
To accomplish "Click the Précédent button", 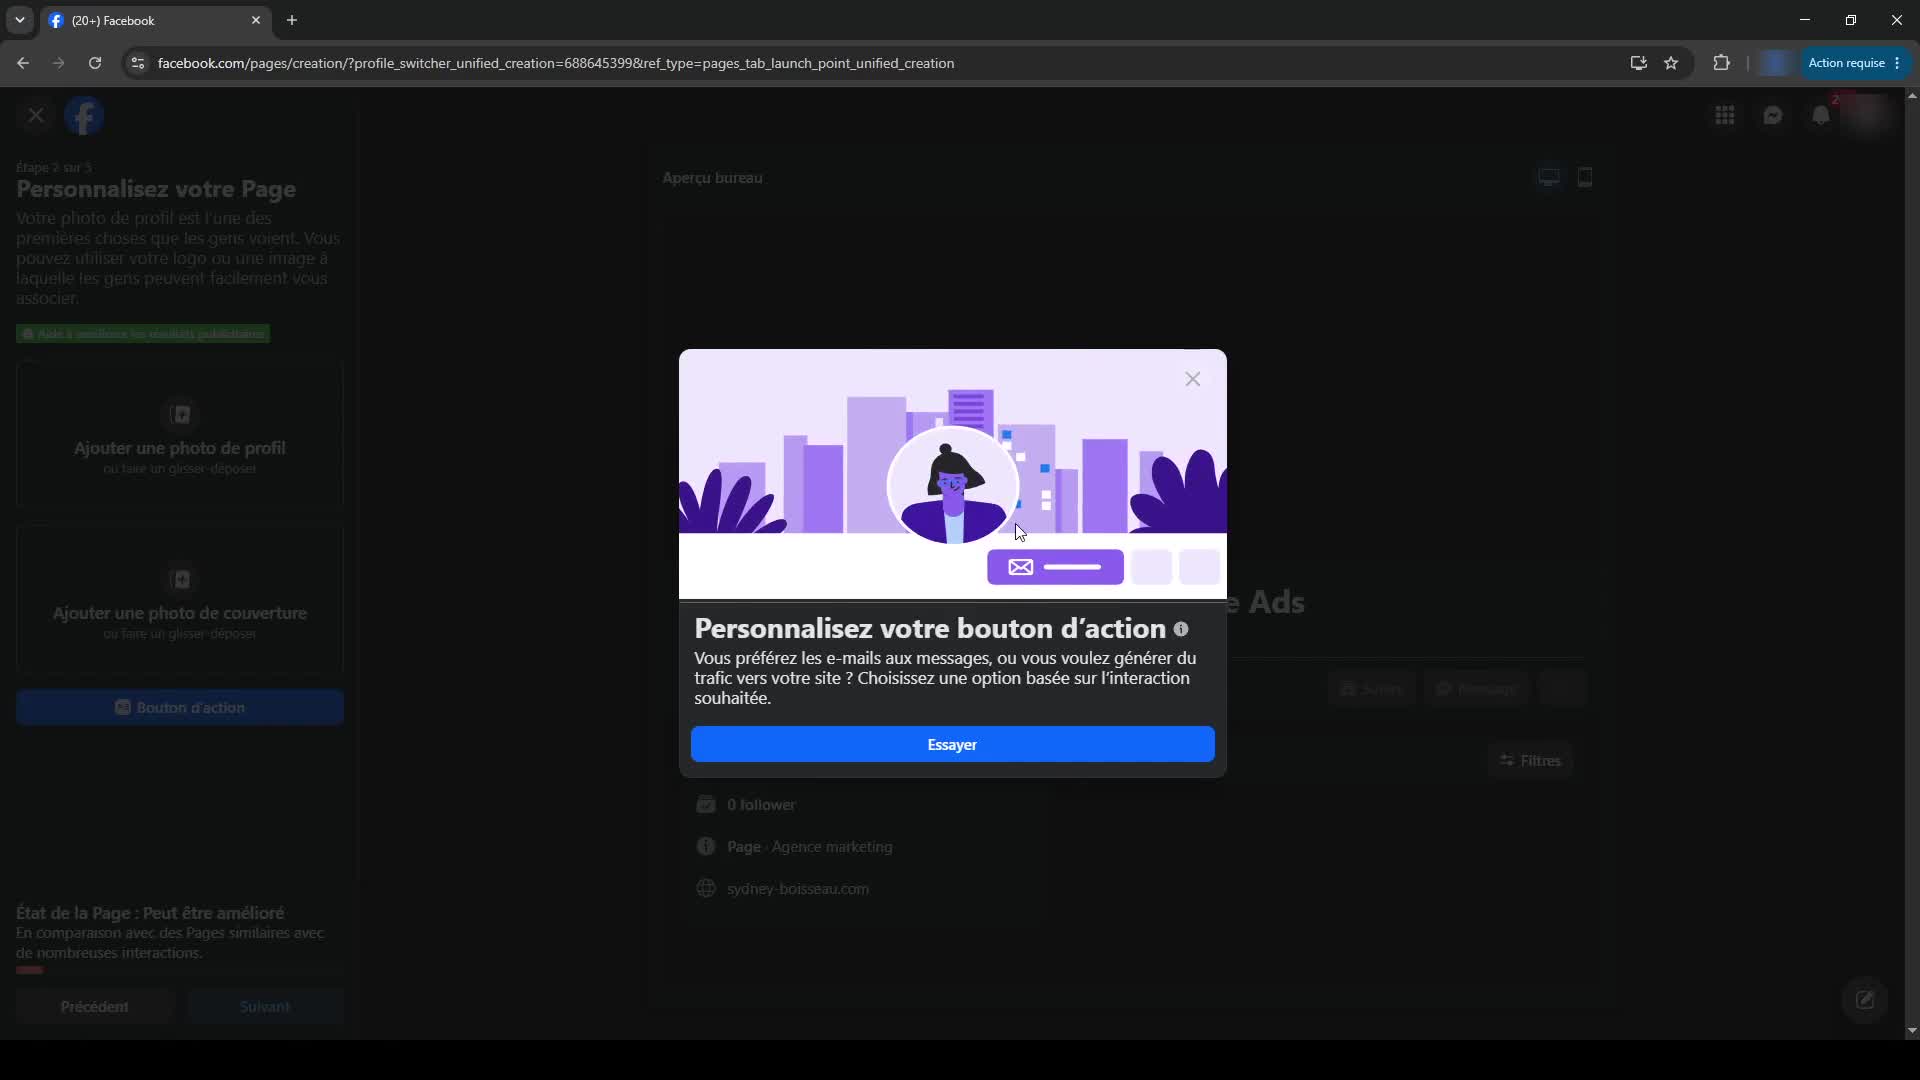I will (95, 1006).
